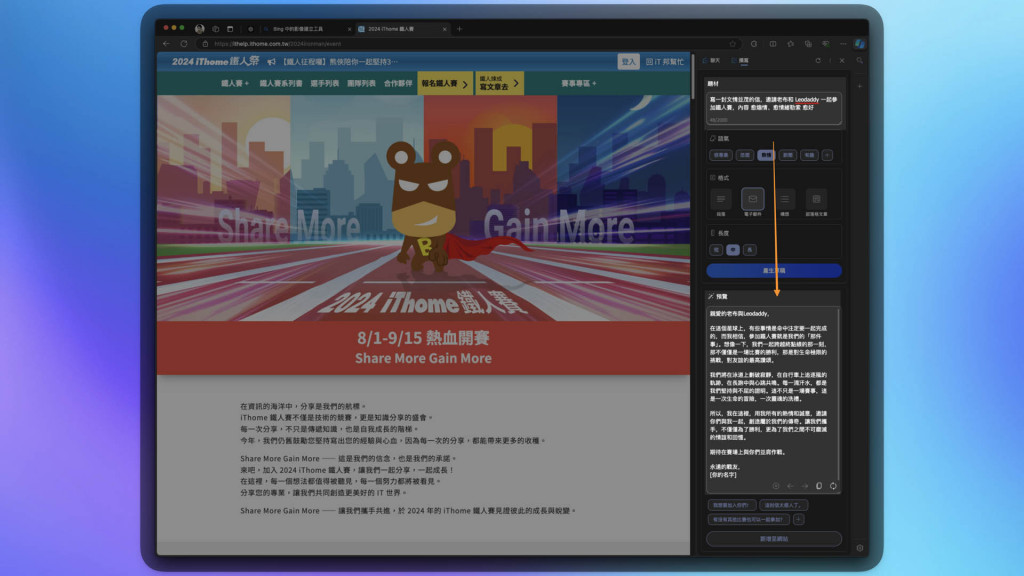Add a new browser tab with plus
Screen dimensions: 1024x576
tap(459, 29)
